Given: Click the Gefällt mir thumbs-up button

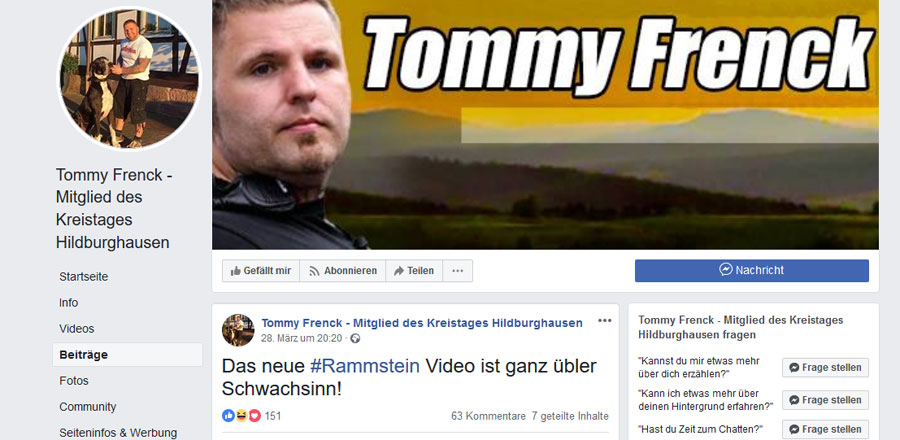Looking at the screenshot, I should (261, 271).
